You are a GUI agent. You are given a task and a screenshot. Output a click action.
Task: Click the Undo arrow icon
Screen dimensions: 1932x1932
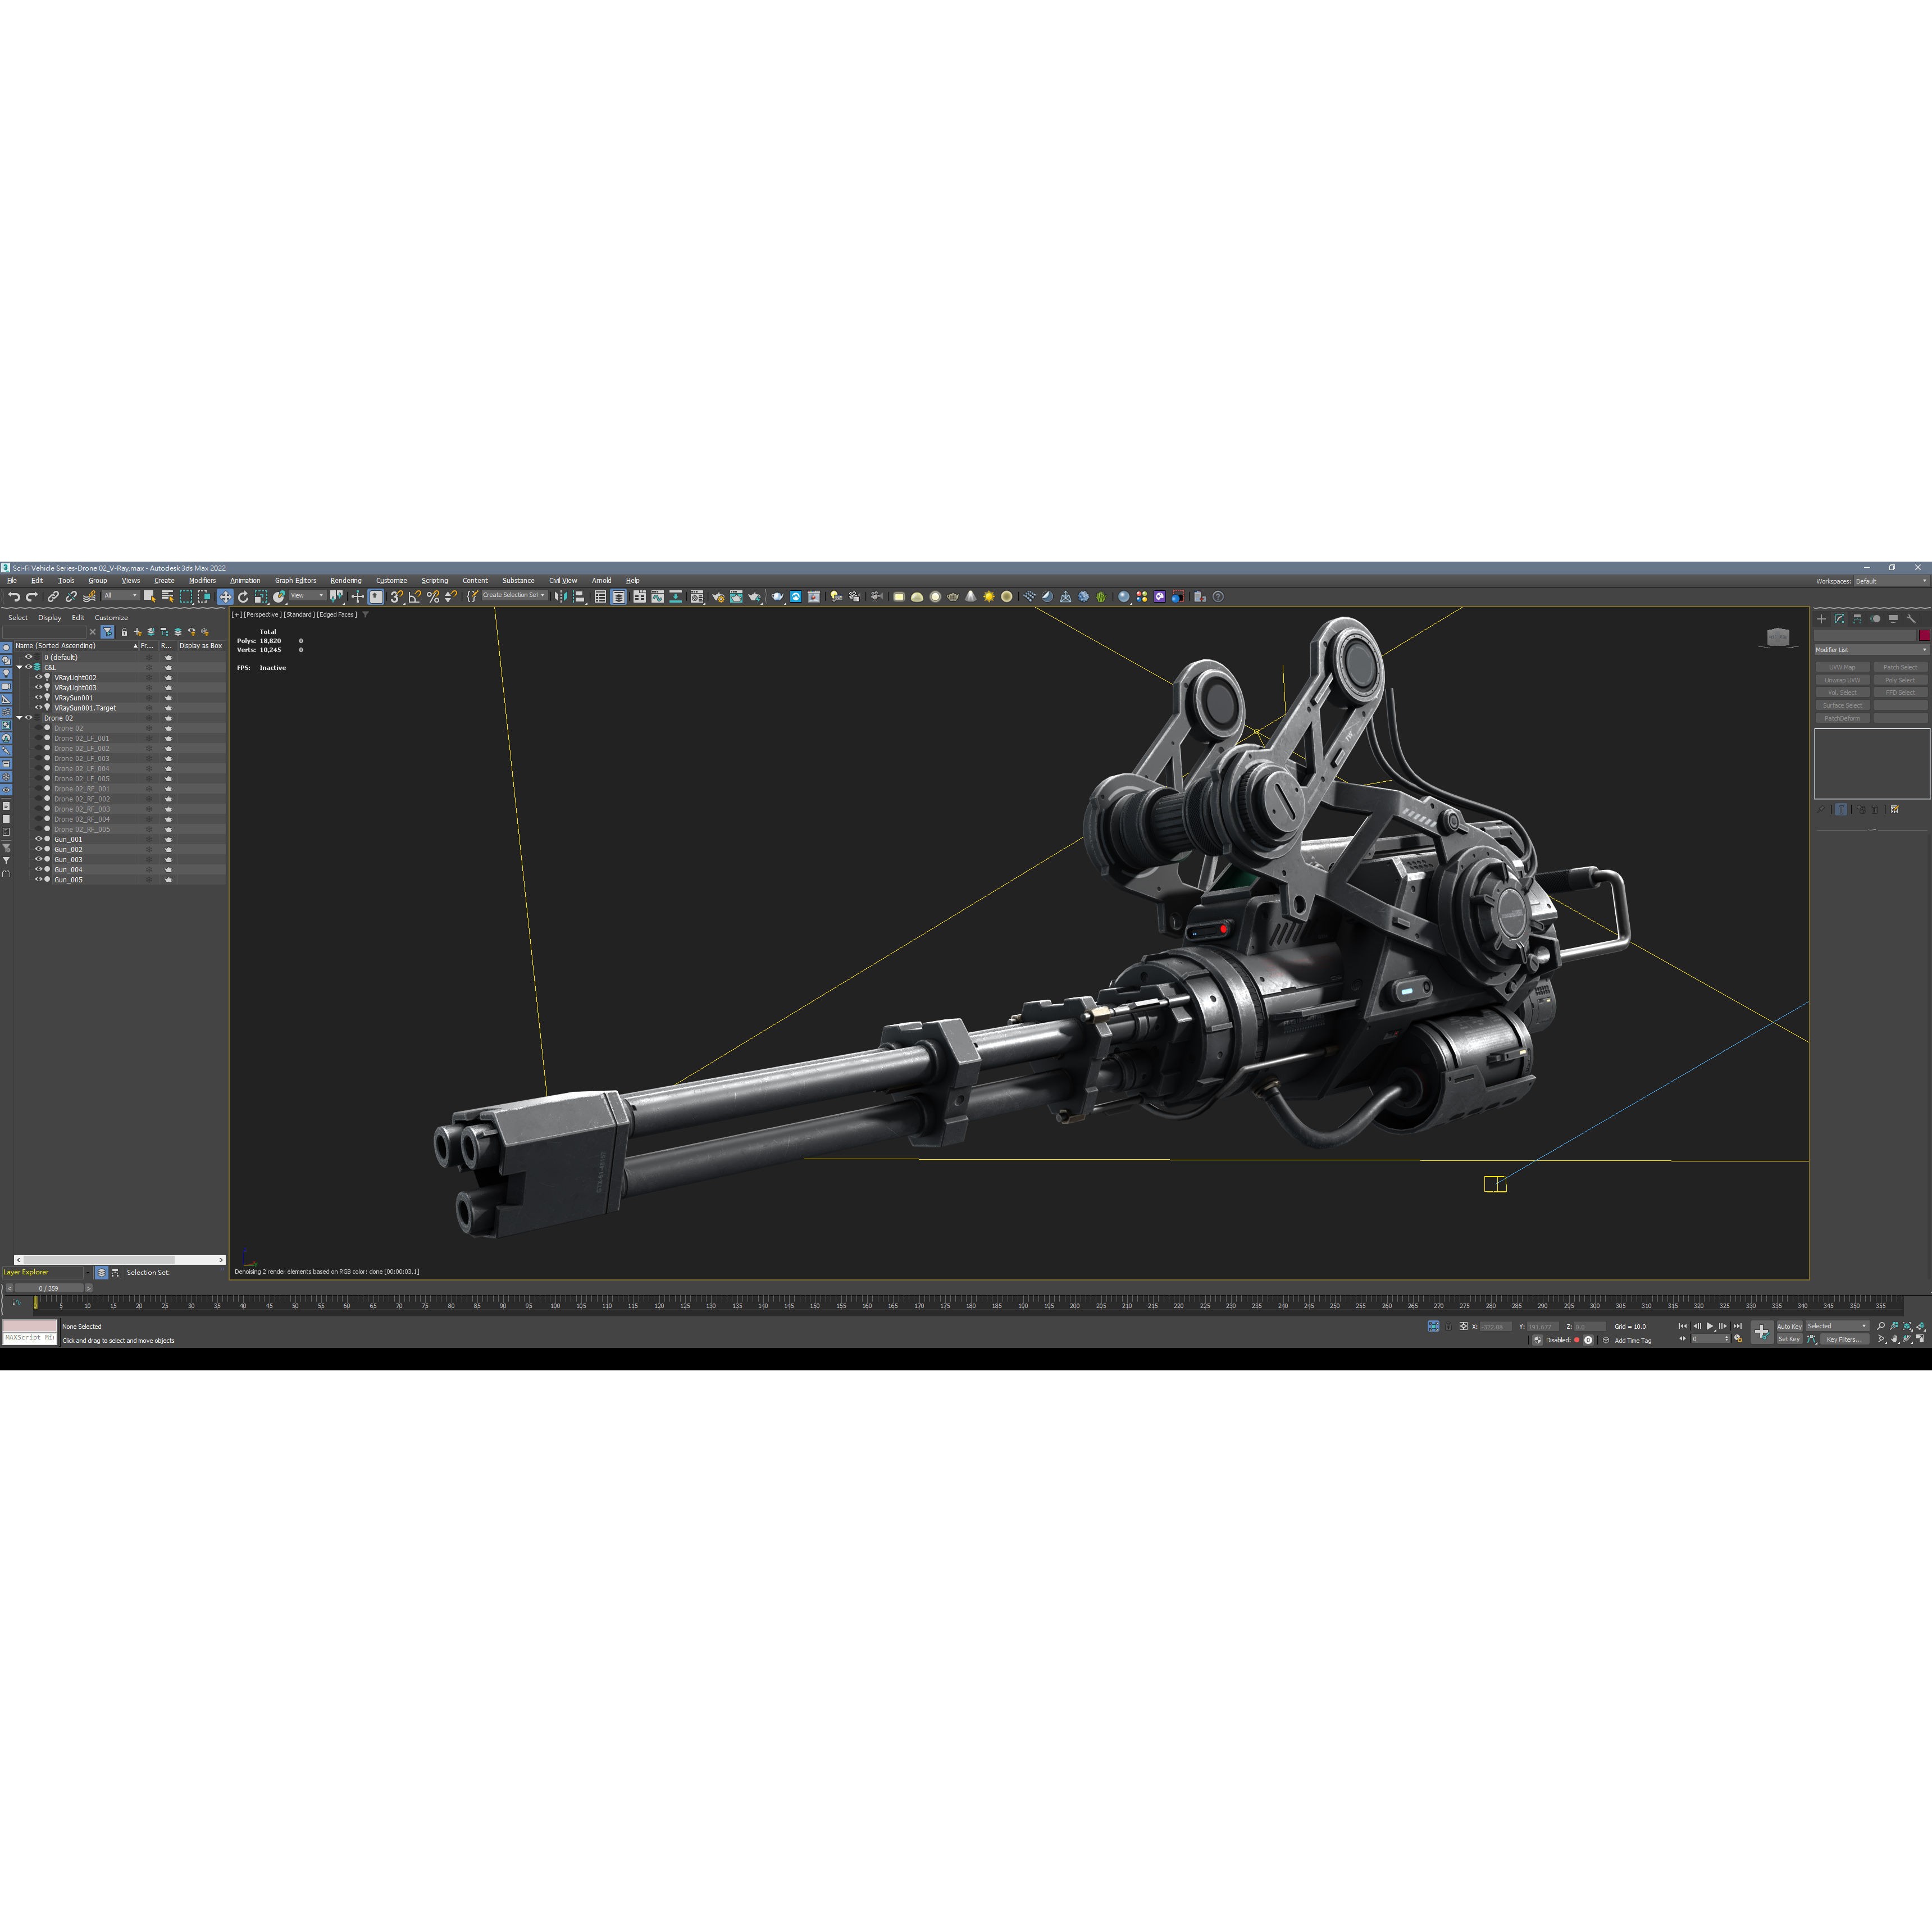pos(14,597)
